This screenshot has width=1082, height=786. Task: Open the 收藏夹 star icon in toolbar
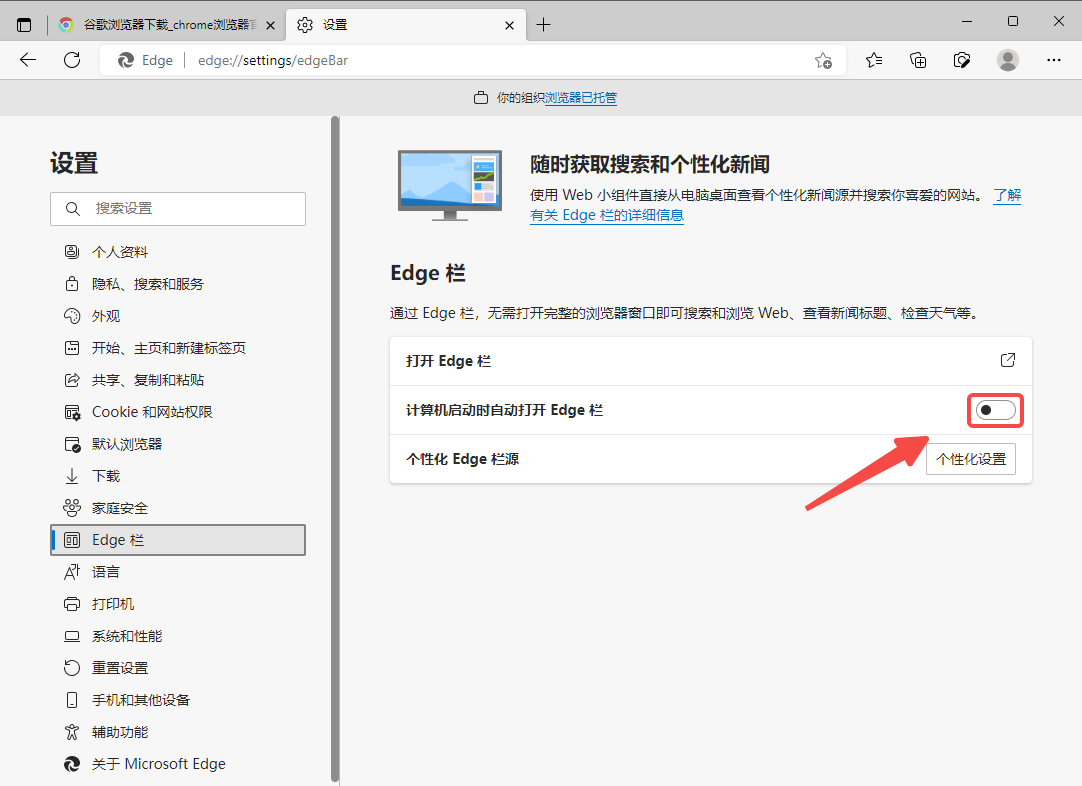873,60
